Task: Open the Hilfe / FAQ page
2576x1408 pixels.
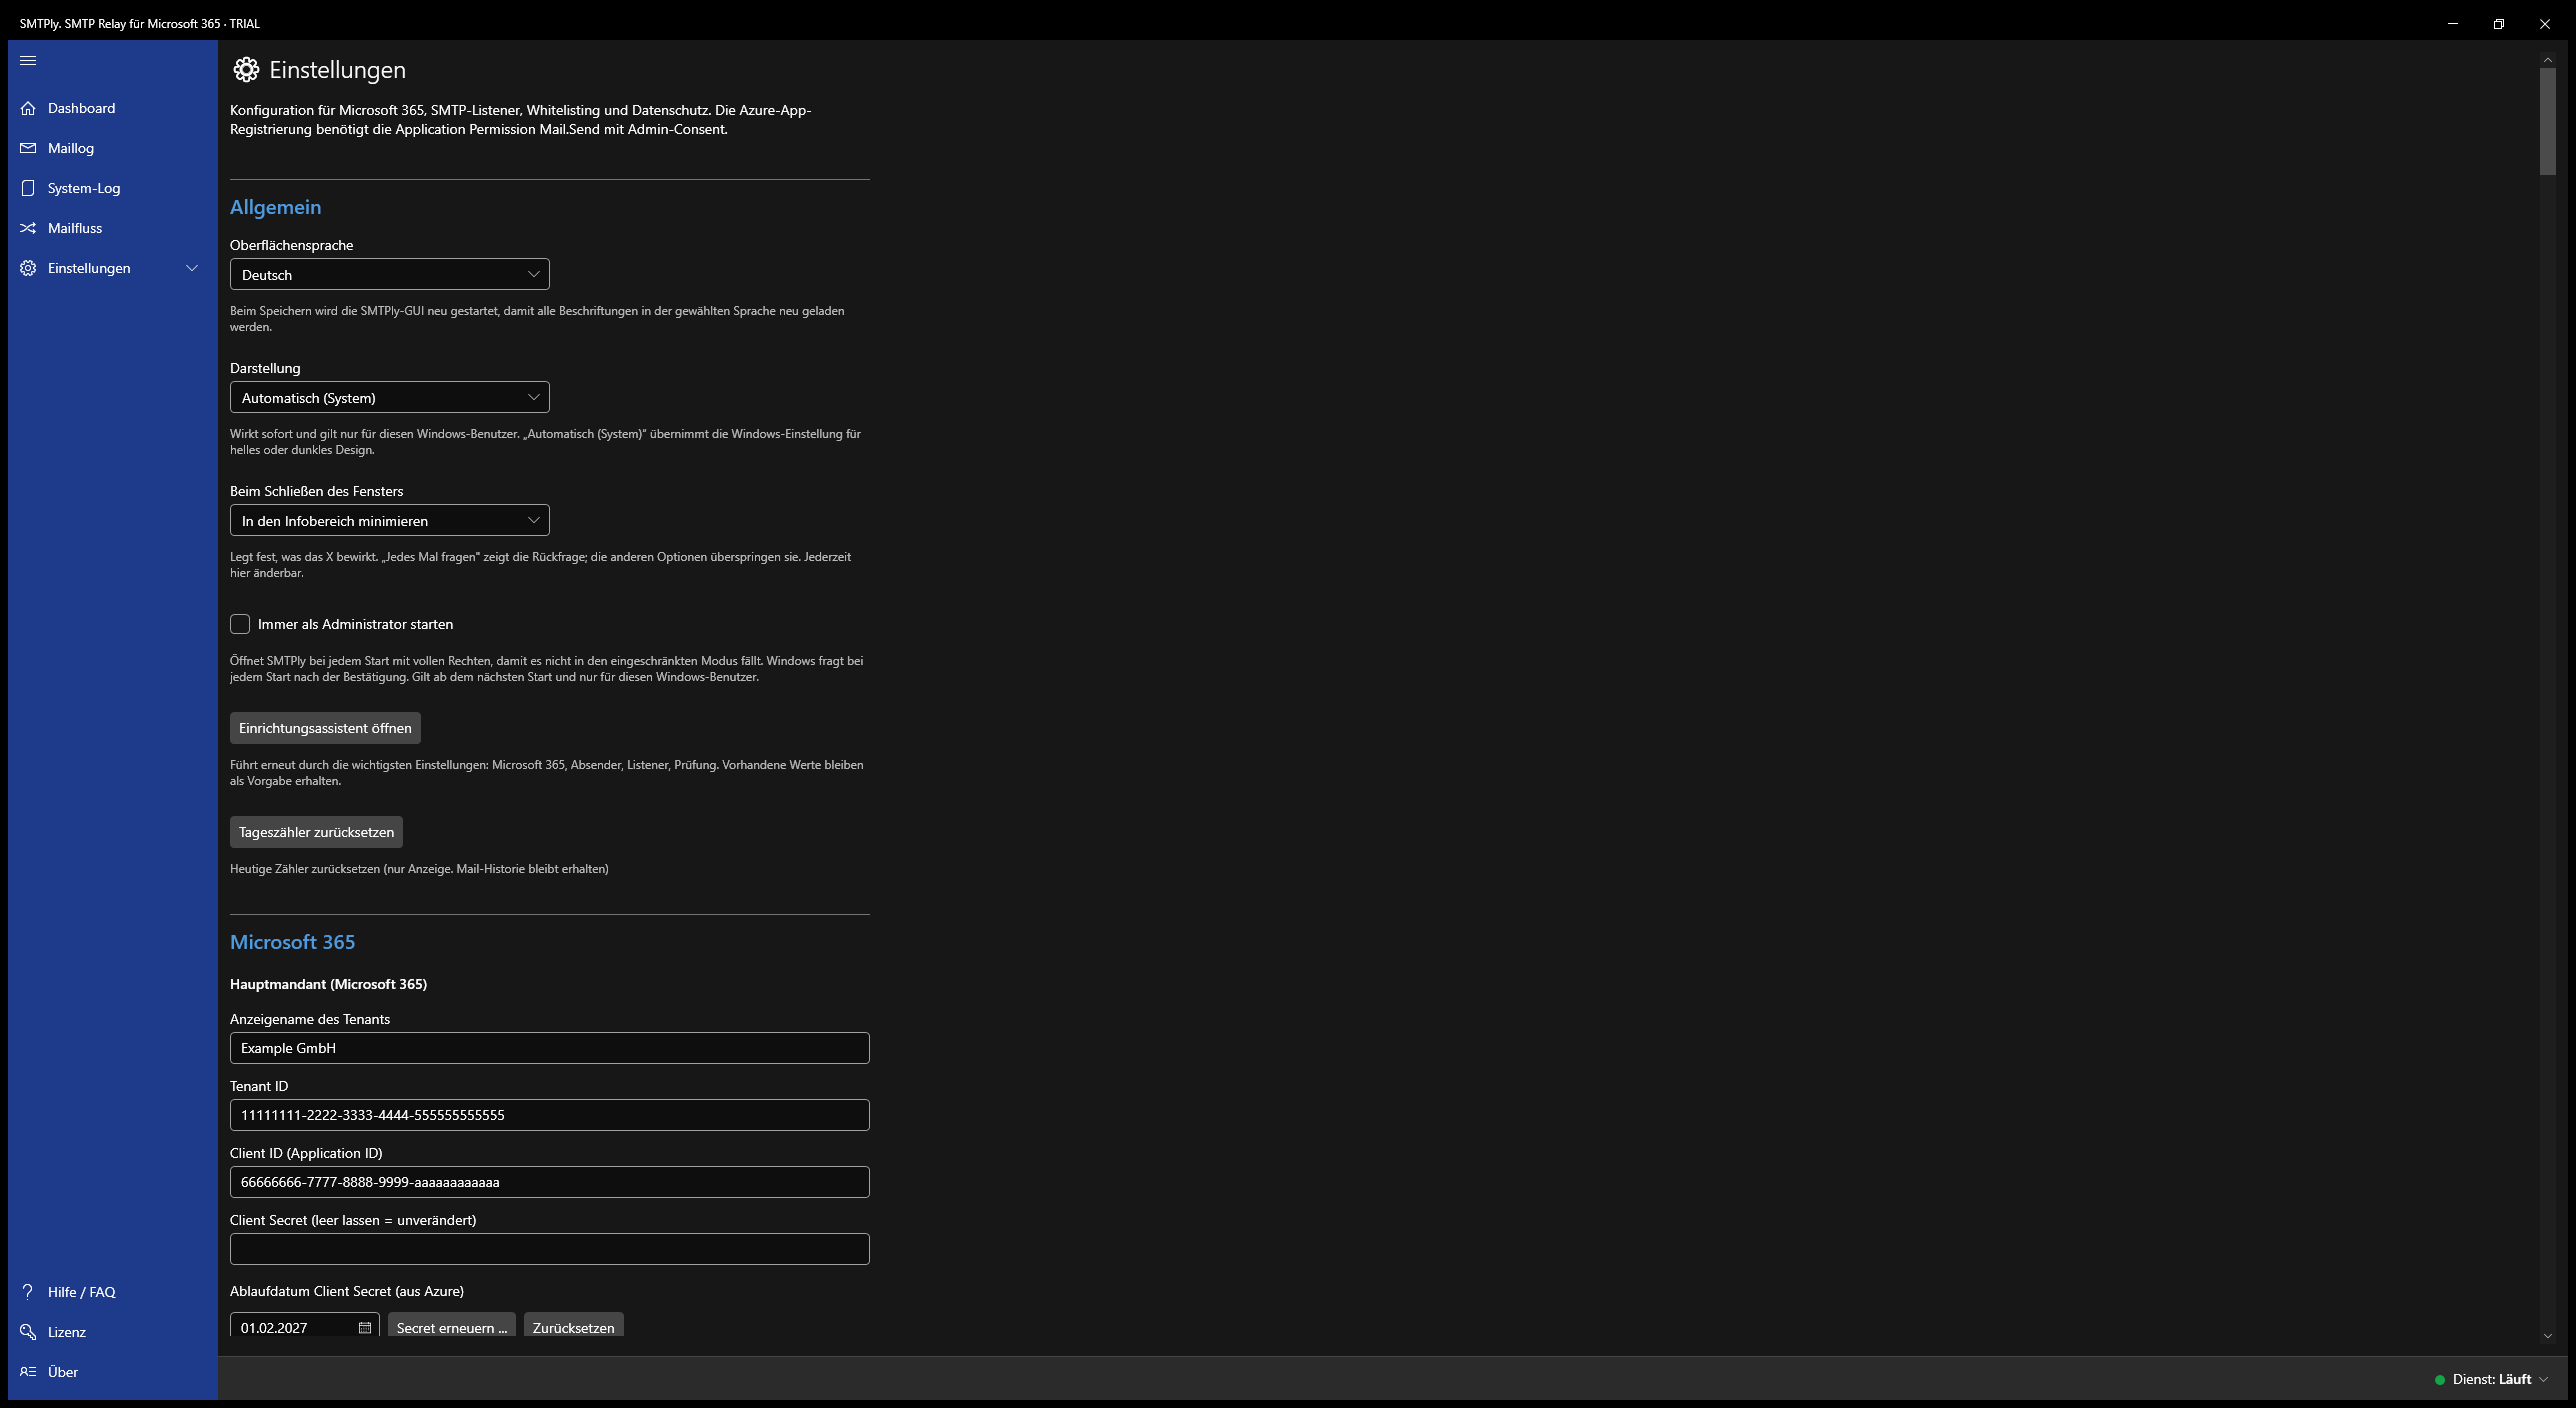Action: pos(113,1291)
